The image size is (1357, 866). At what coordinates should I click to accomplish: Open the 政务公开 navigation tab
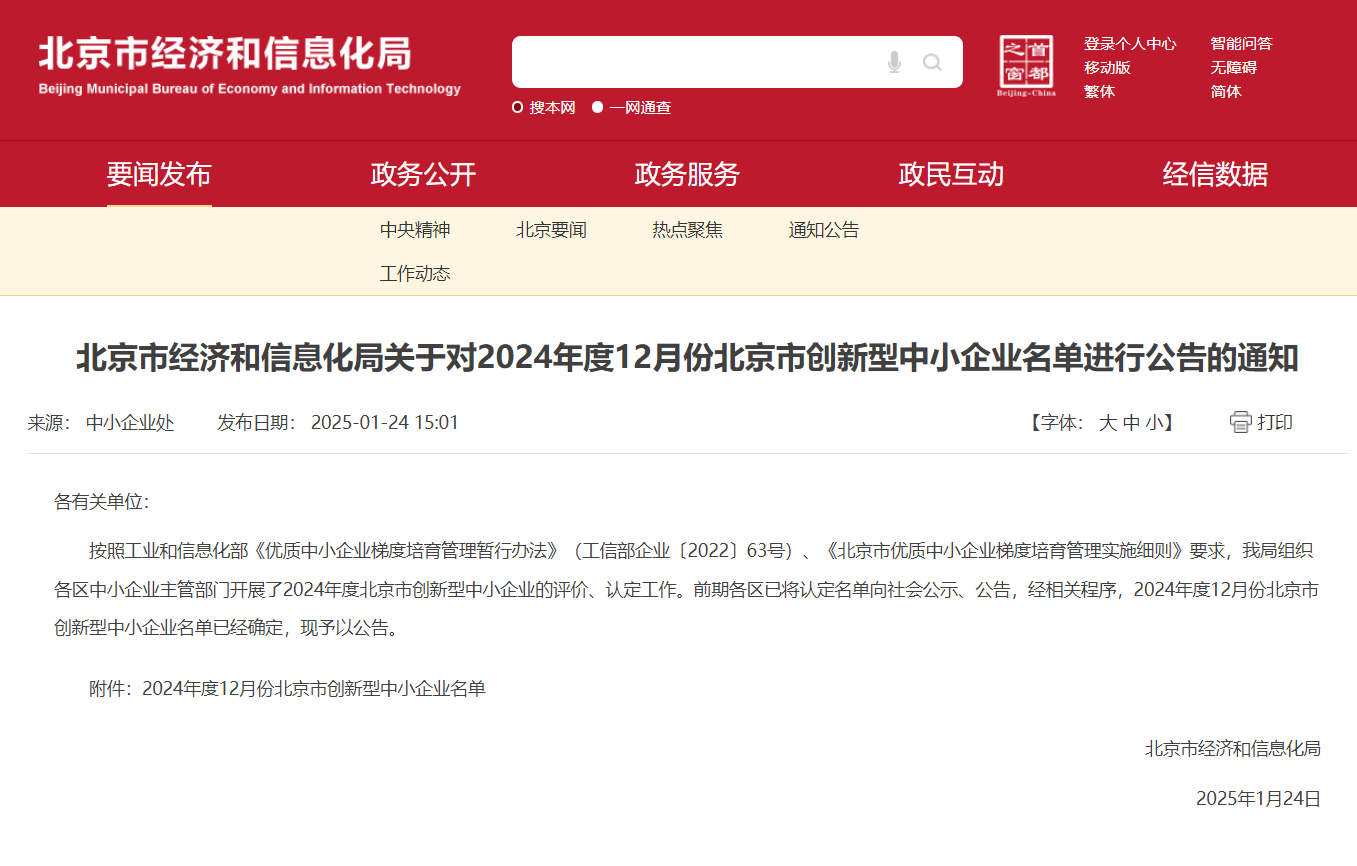point(423,175)
